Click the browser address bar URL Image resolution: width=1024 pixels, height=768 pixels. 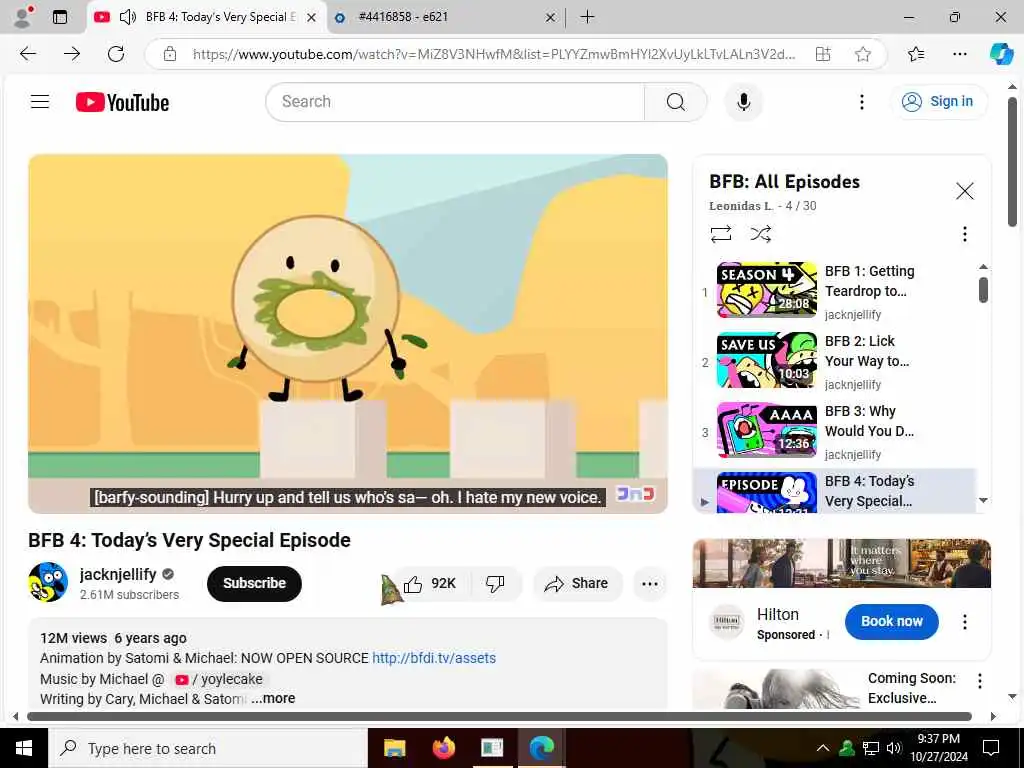(494, 54)
